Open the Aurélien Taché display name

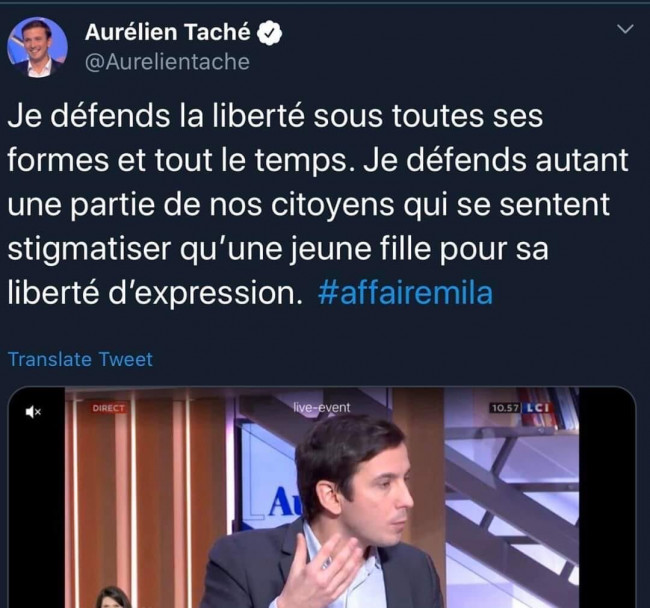pyautogui.click(x=167, y=32)
